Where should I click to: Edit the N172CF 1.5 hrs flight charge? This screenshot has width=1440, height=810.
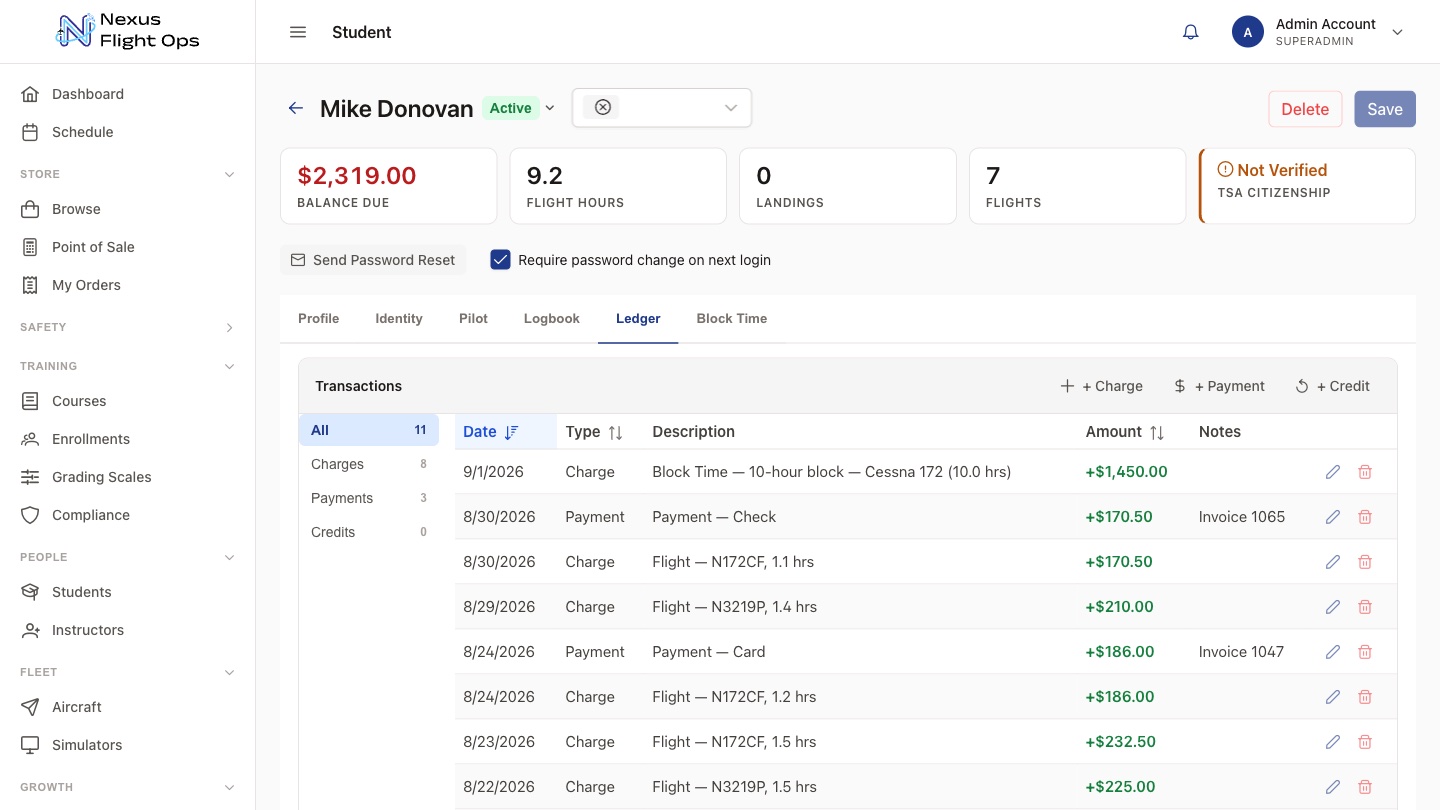(1332, 742)
